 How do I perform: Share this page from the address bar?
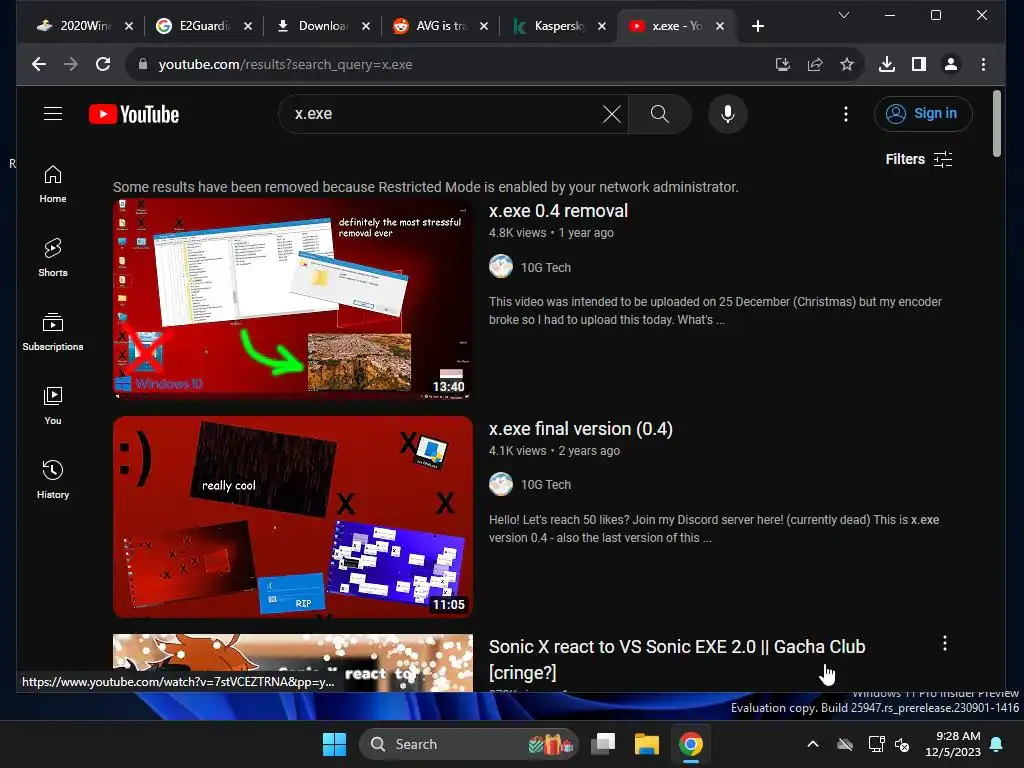[814, 64]
